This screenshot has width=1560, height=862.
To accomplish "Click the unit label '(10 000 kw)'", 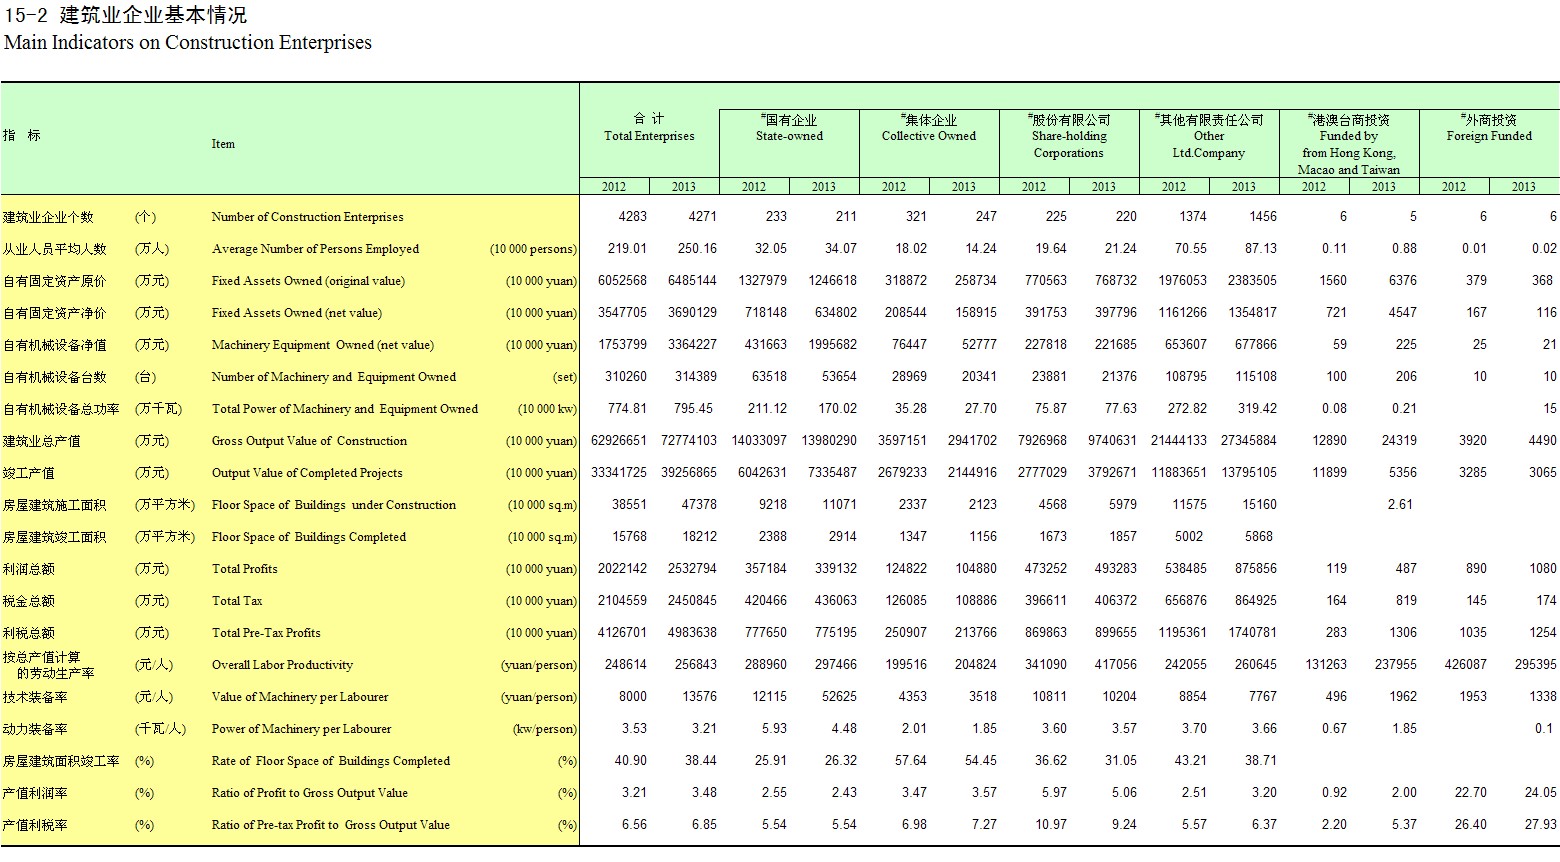I will point(547,409).
